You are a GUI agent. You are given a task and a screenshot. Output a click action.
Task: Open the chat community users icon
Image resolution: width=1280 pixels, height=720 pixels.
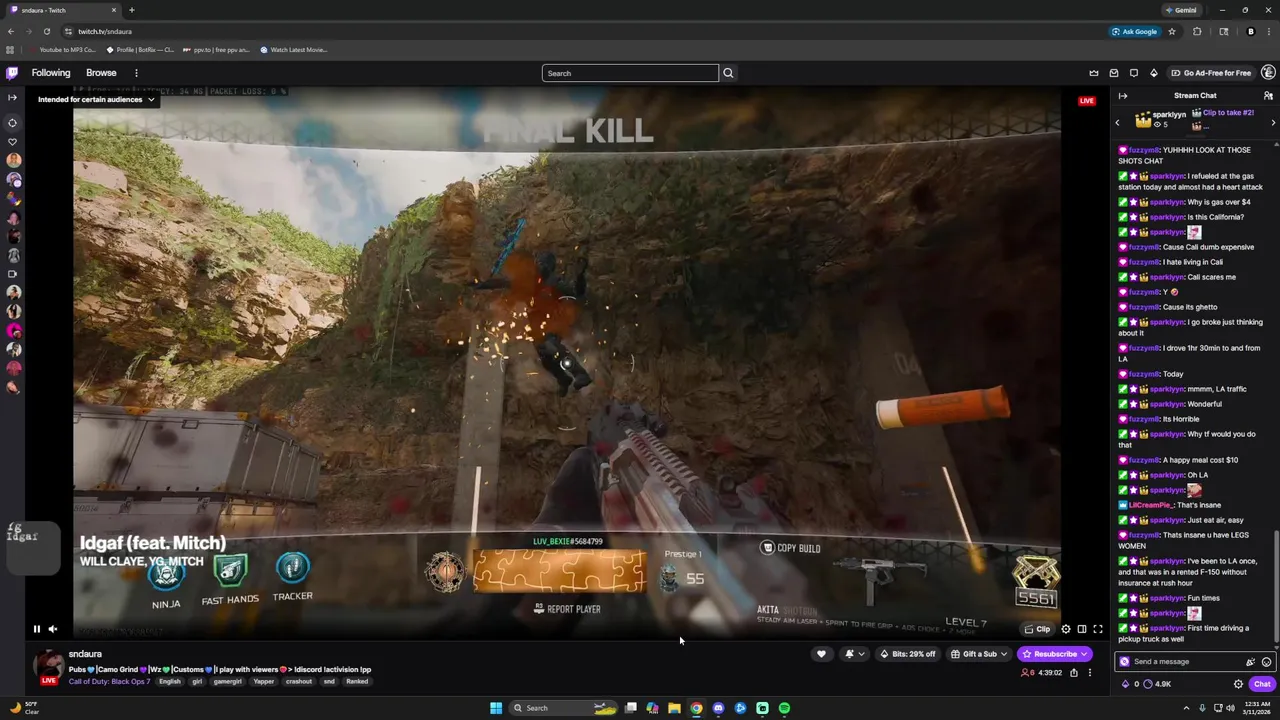(x=1268, y=96)
